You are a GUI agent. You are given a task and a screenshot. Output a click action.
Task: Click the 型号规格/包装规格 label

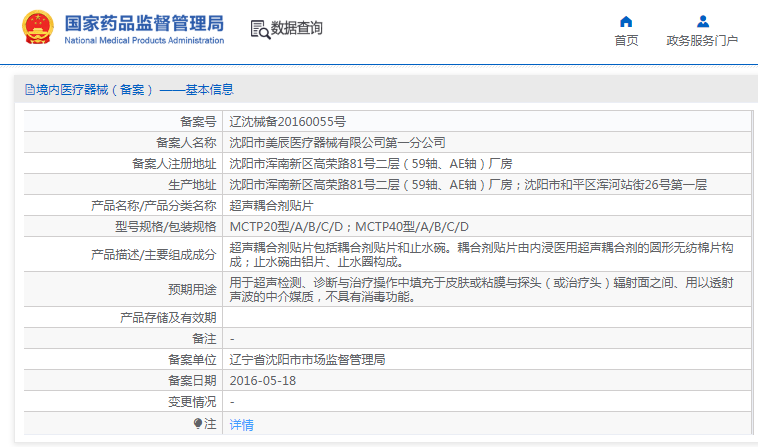pos(165,227)
